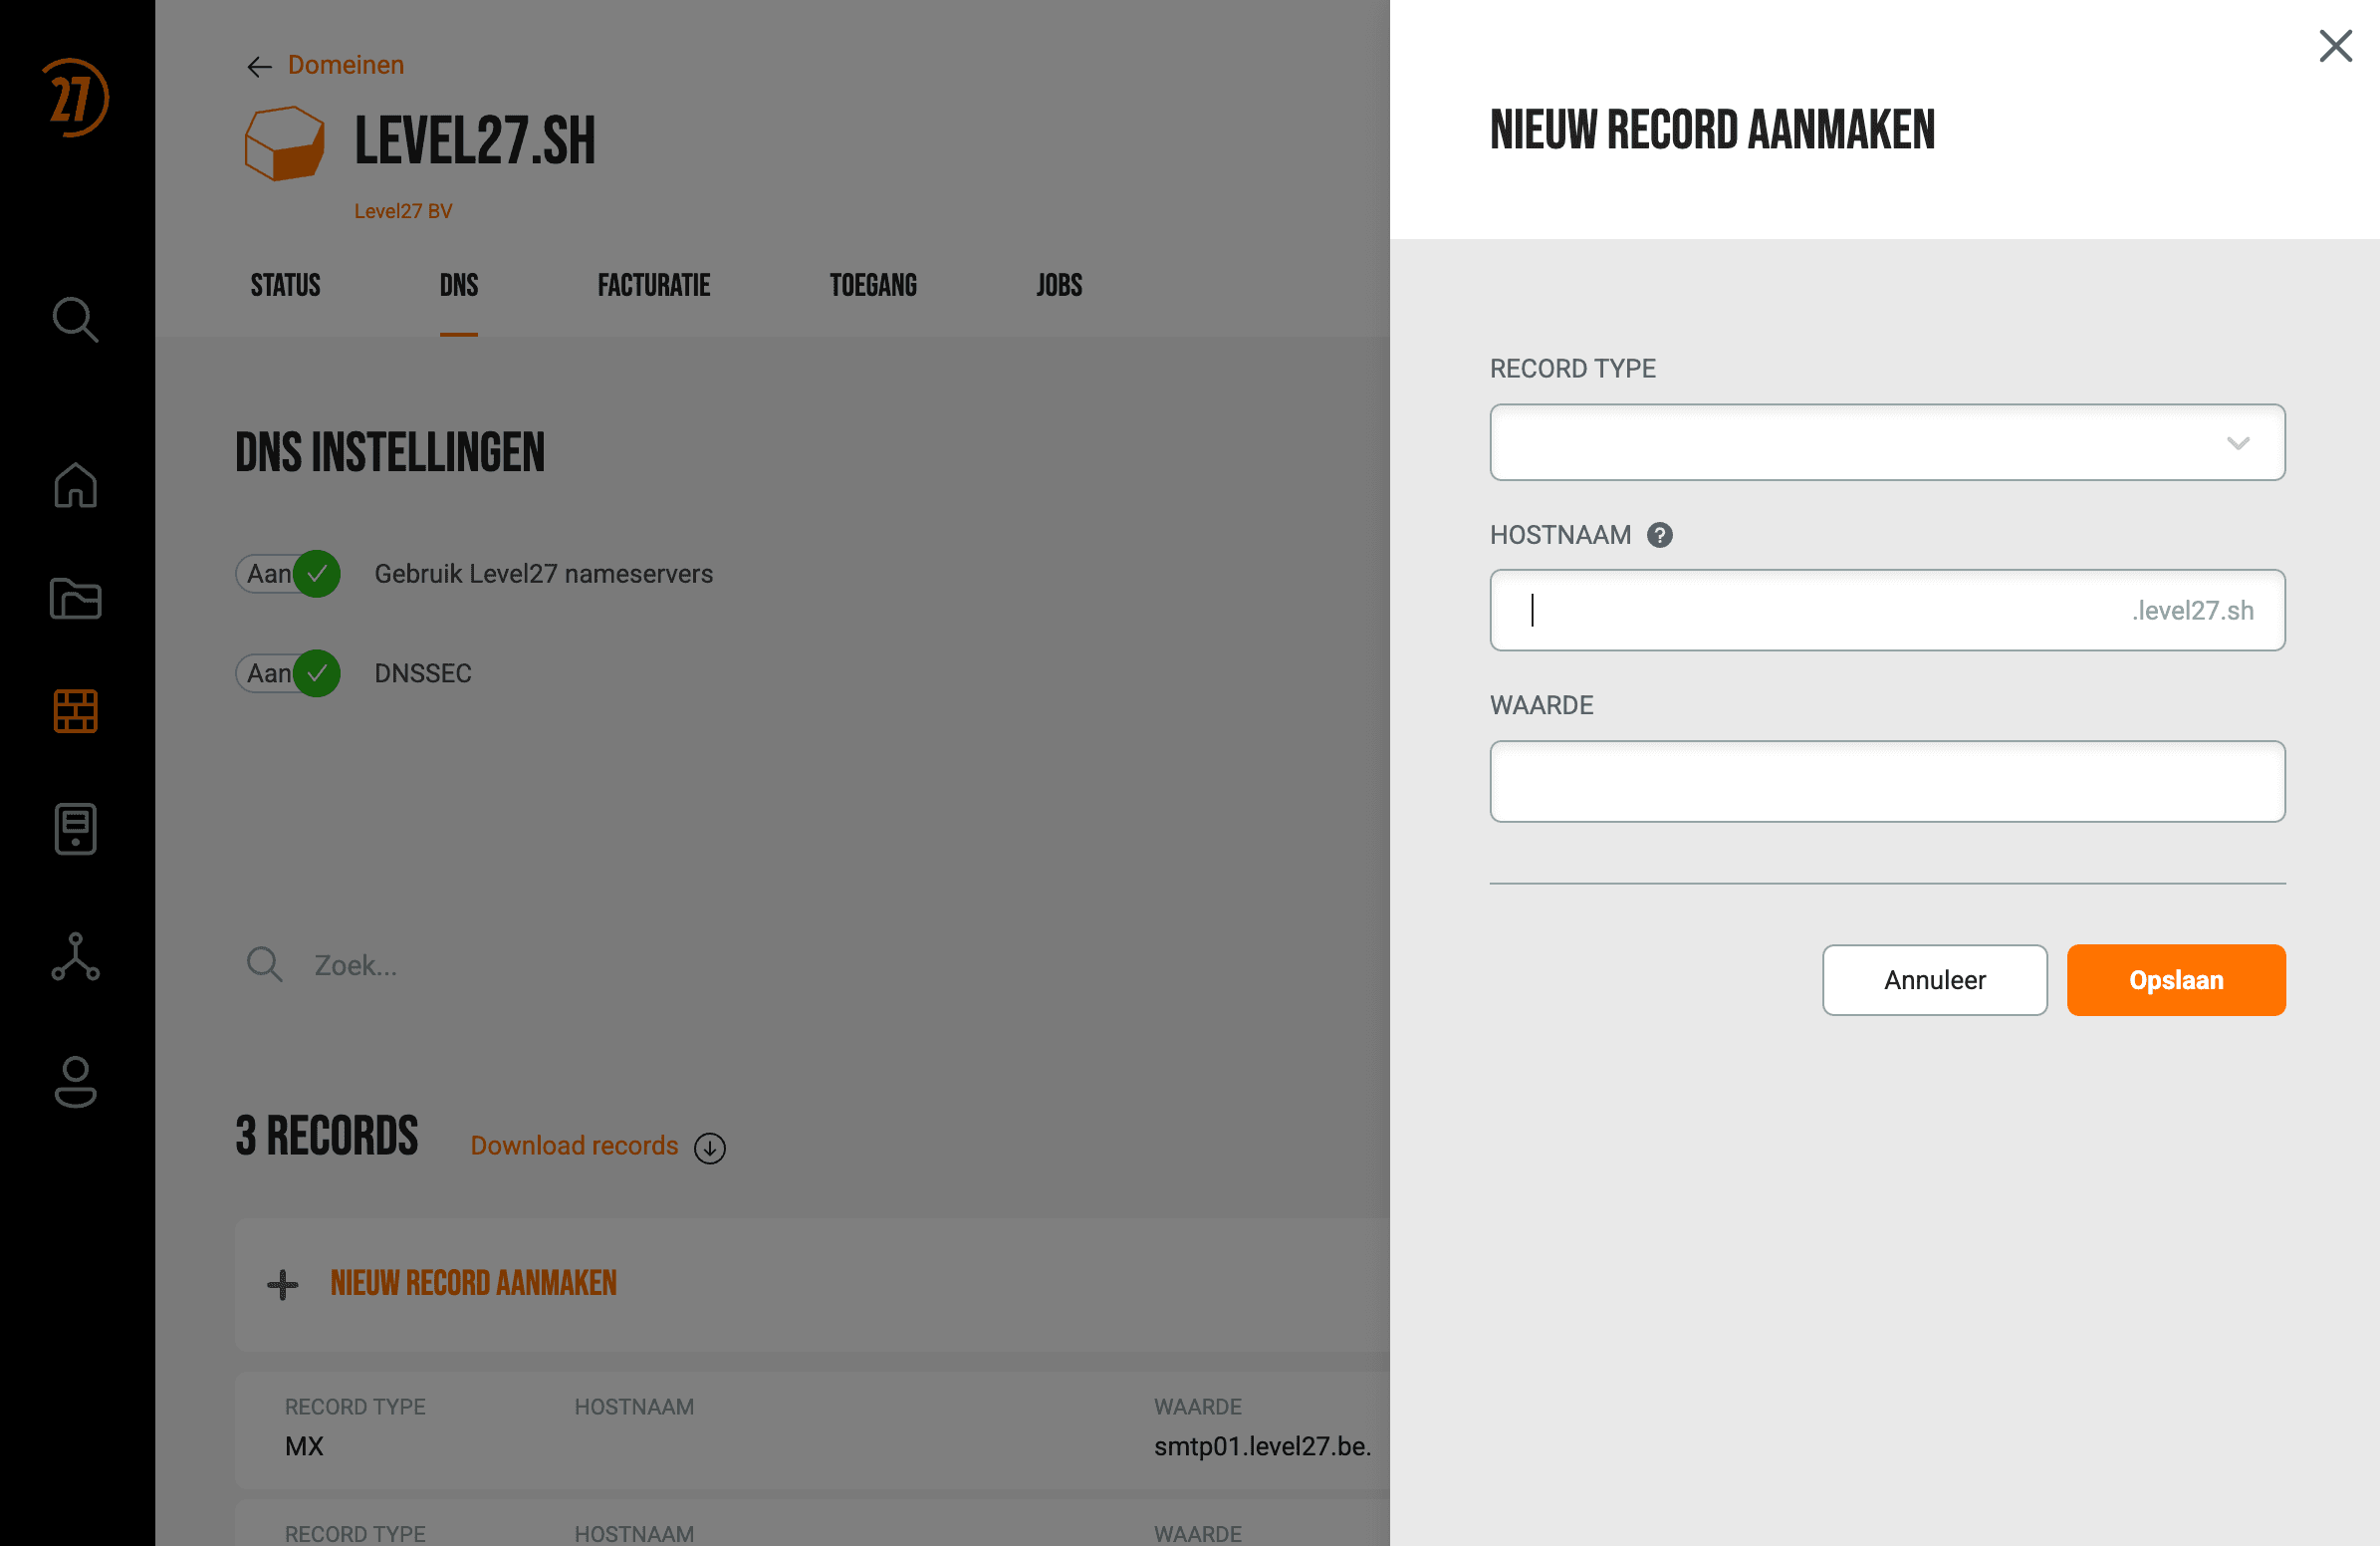Click the magnifier icon beside Zoek field
The image size is (2380, 1546).
point(265,965)
